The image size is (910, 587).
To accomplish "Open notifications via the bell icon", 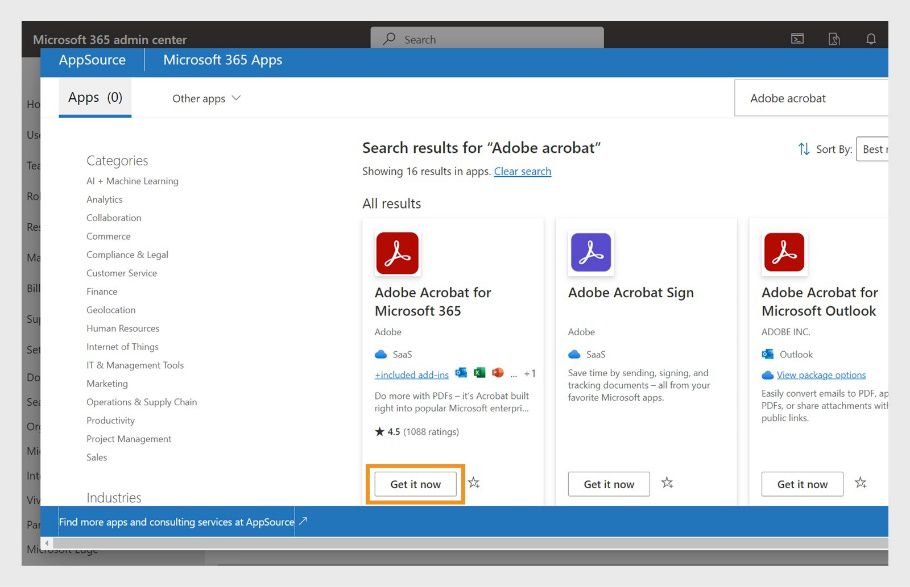I will coord(870,39).
